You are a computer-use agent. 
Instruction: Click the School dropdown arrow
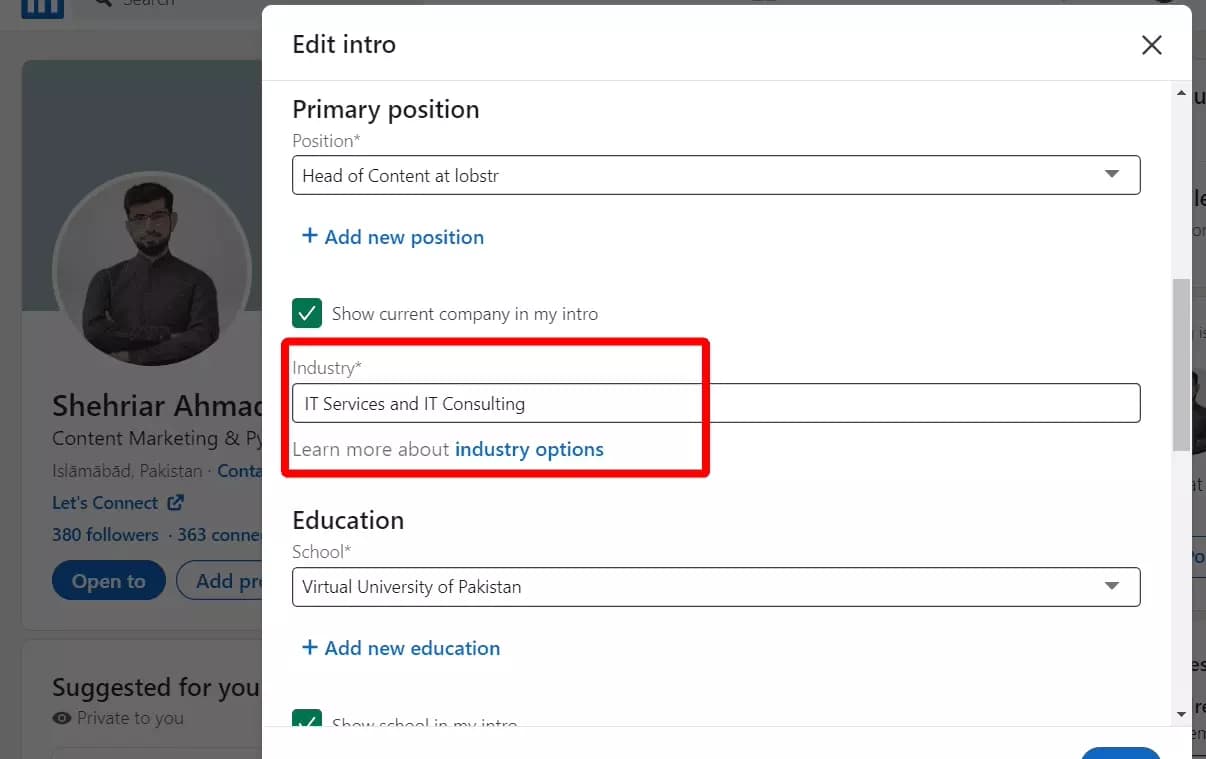[x=1112, y=585]
